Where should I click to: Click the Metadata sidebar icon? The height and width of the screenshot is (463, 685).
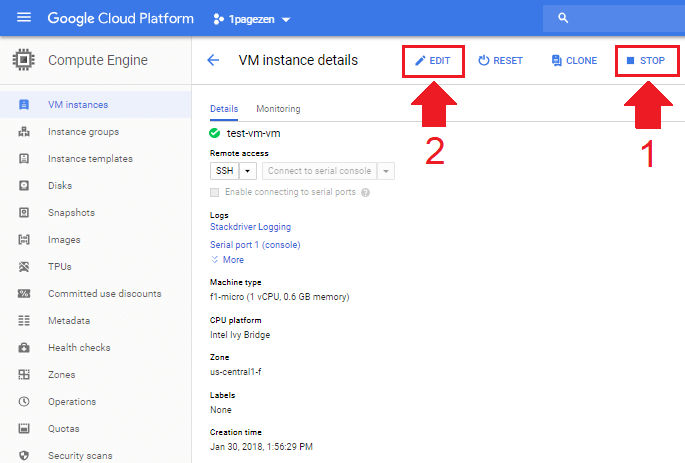[24, 321]
